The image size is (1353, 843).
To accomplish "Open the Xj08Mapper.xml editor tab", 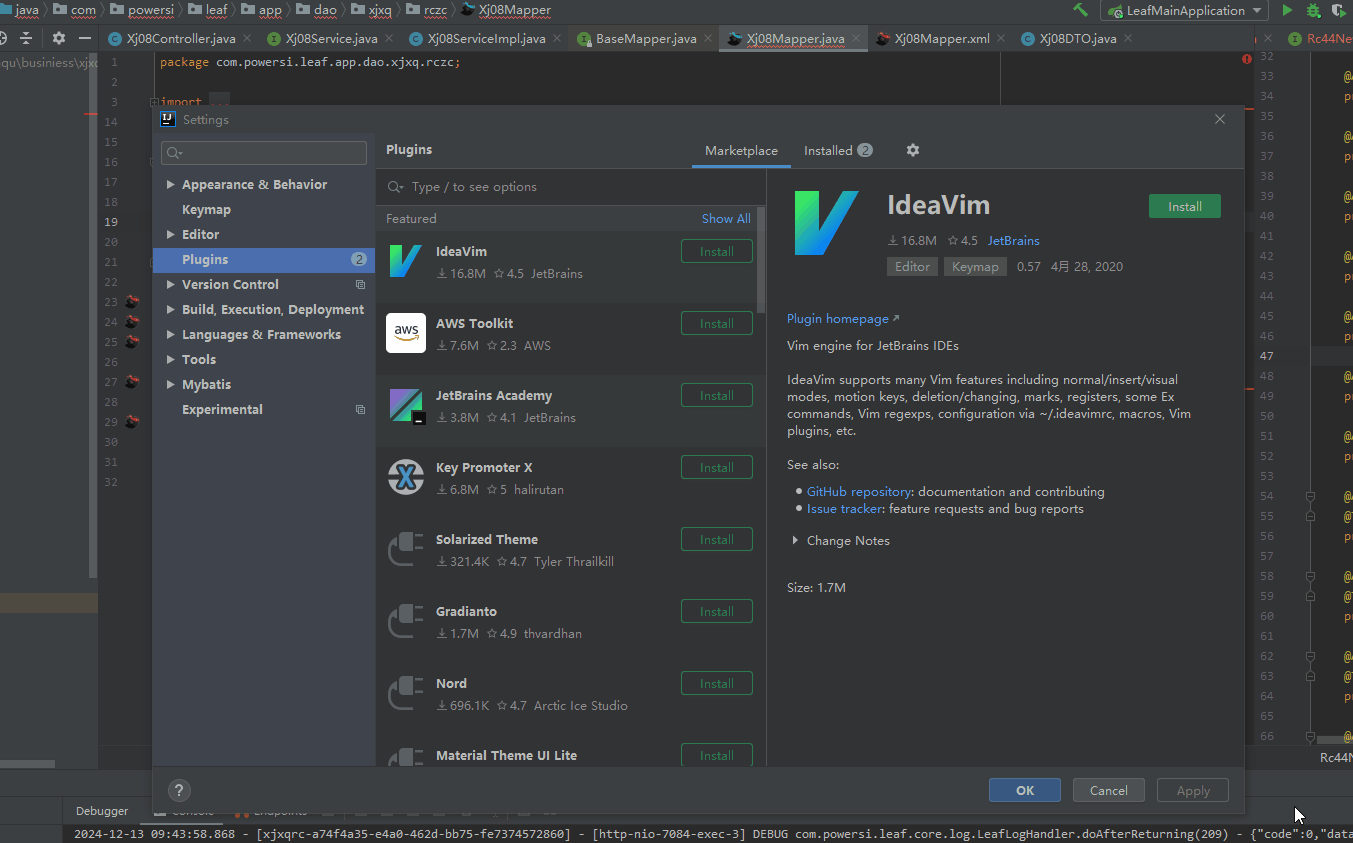I will 942,39.
